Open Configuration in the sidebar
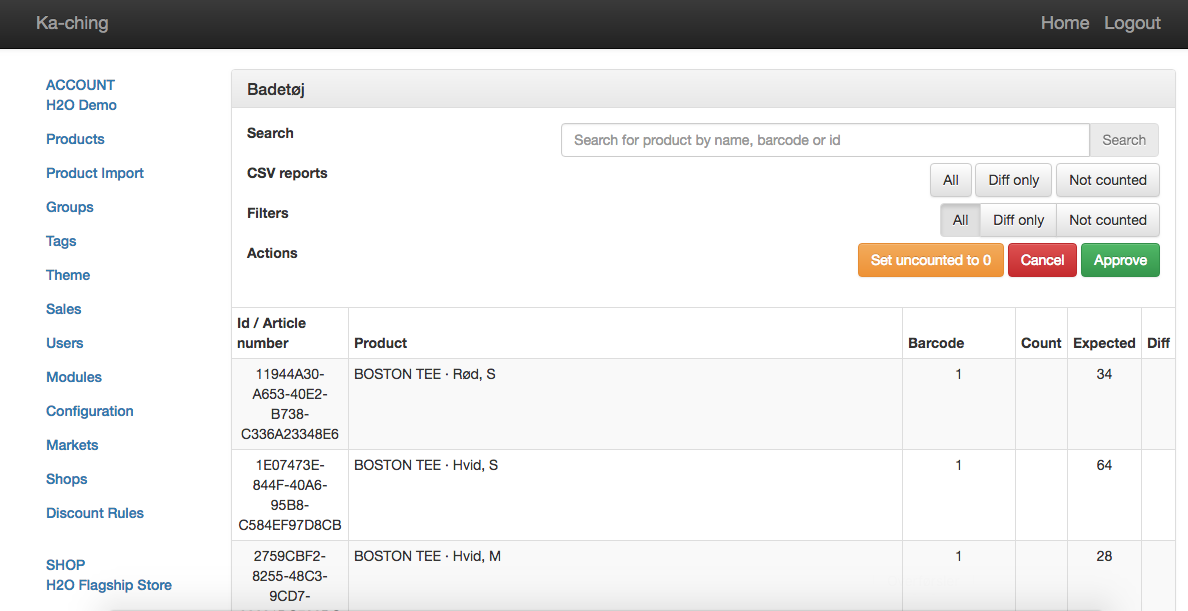The image size is (1188, 611). (89, 411)
